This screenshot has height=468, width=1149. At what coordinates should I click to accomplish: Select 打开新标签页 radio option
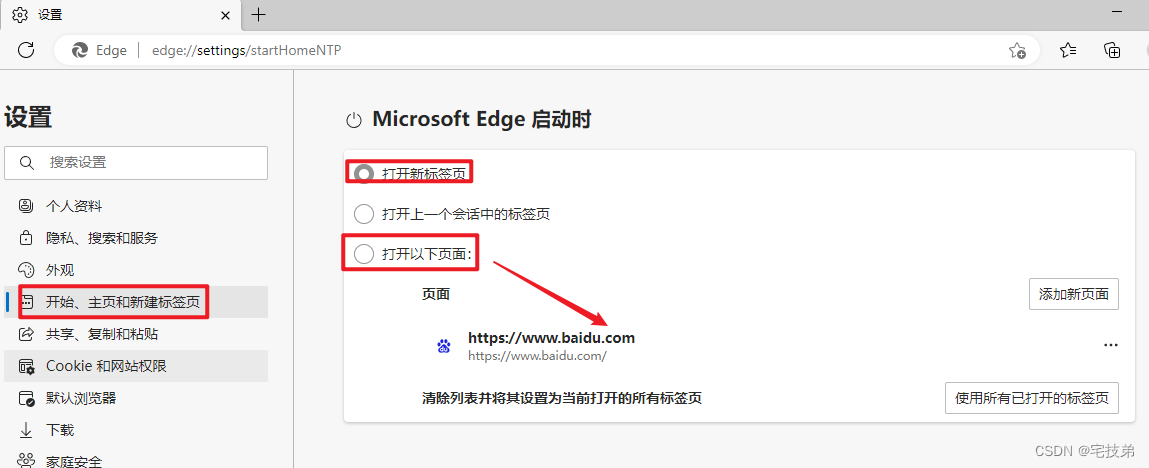363,174
